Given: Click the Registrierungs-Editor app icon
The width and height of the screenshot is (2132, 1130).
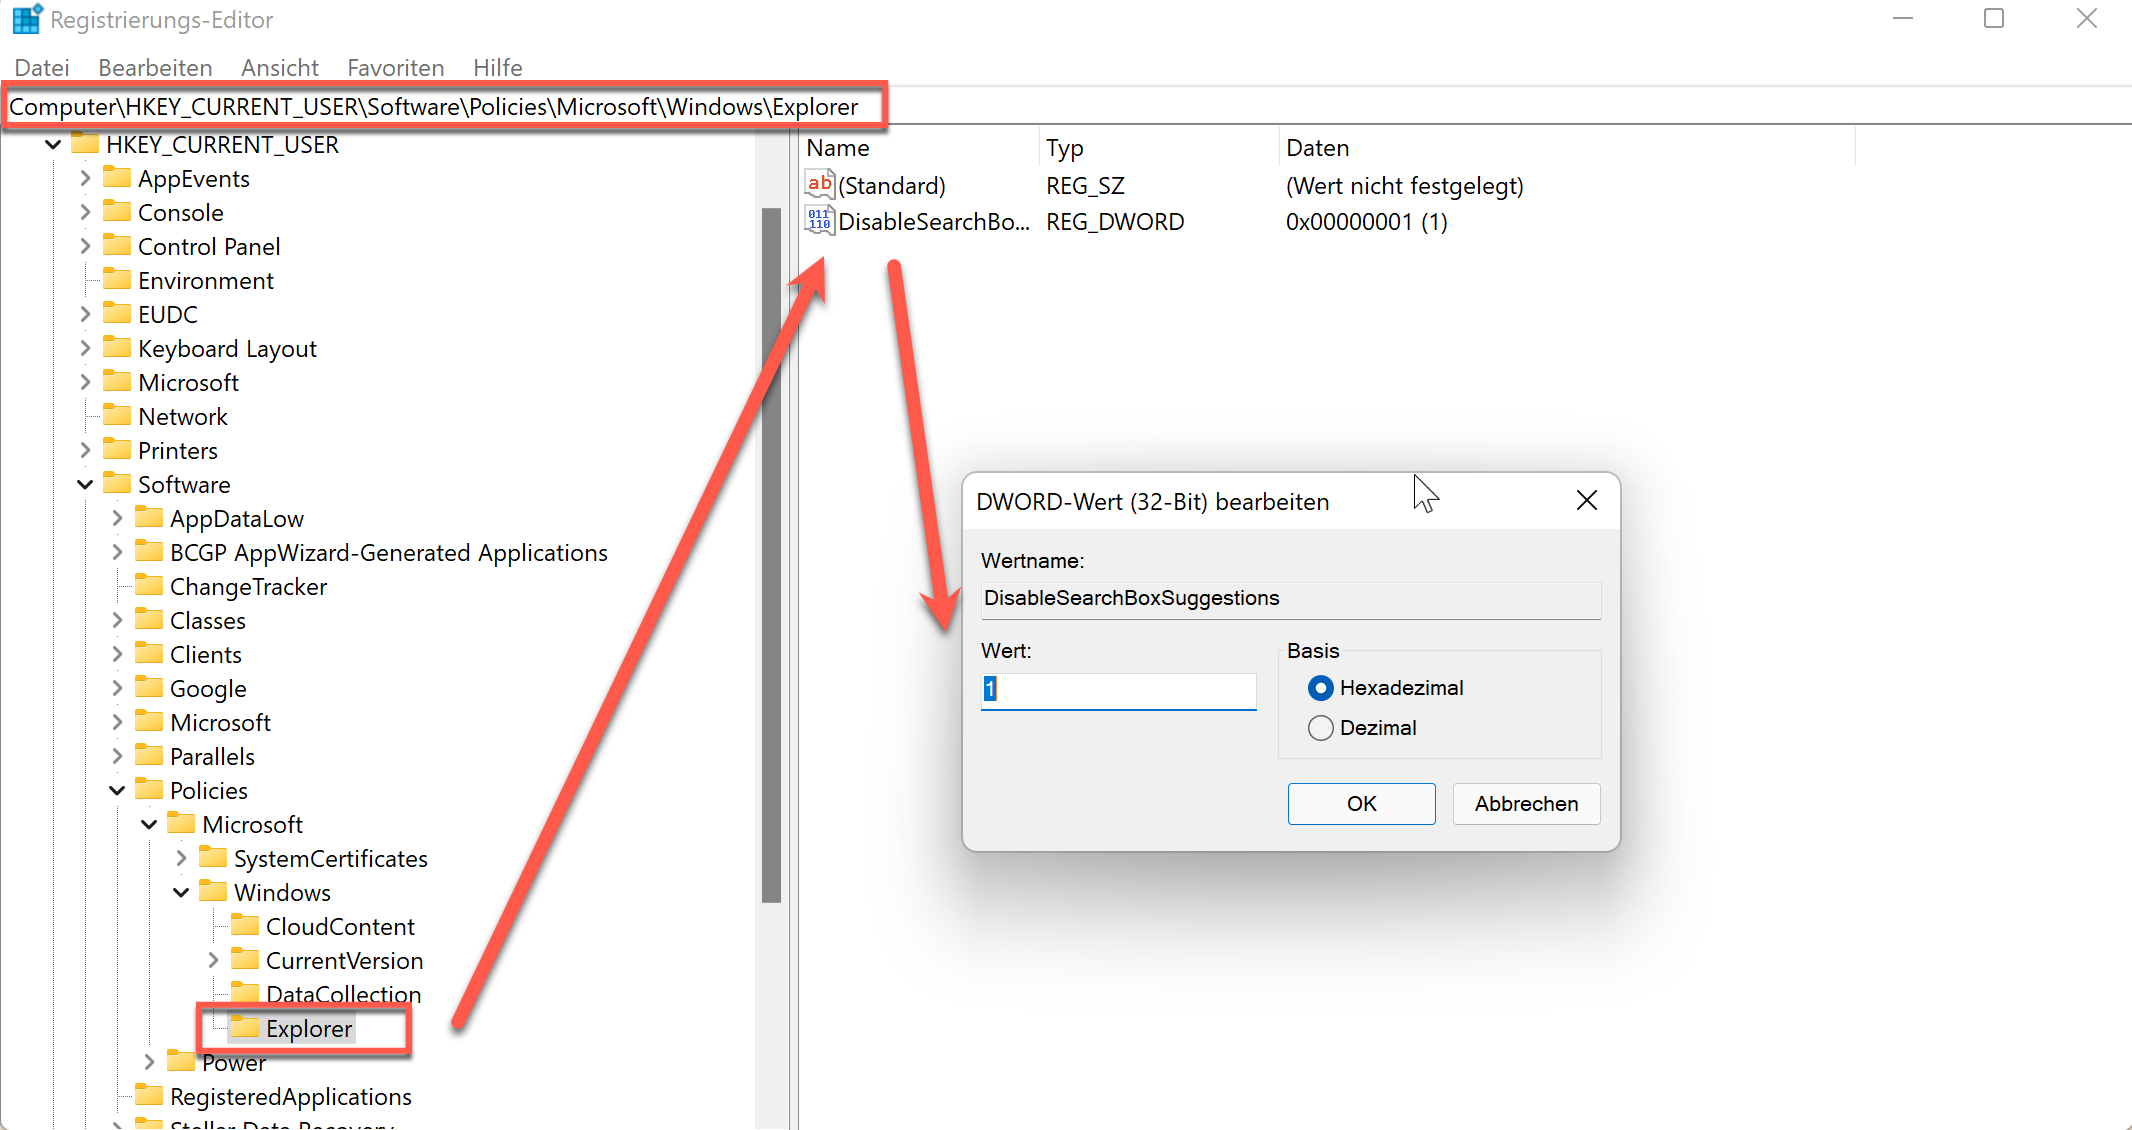Looking at the screenshot, I should 27,19.
